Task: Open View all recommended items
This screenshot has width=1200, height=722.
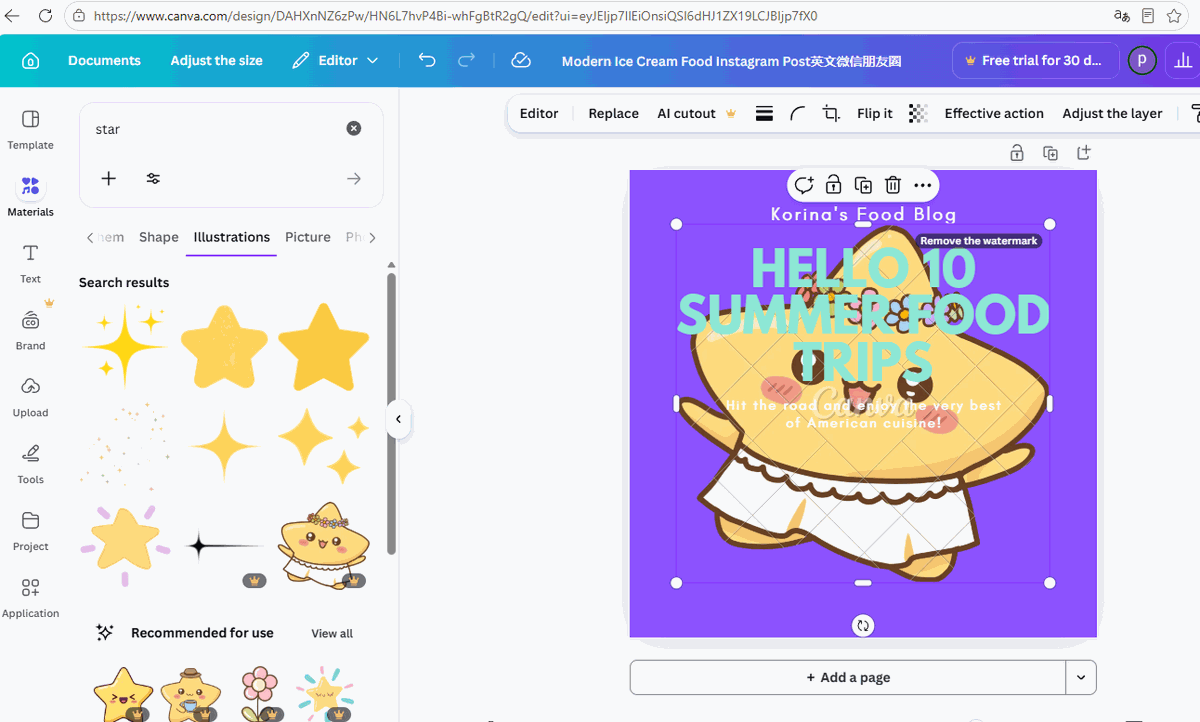Action: 332,633
